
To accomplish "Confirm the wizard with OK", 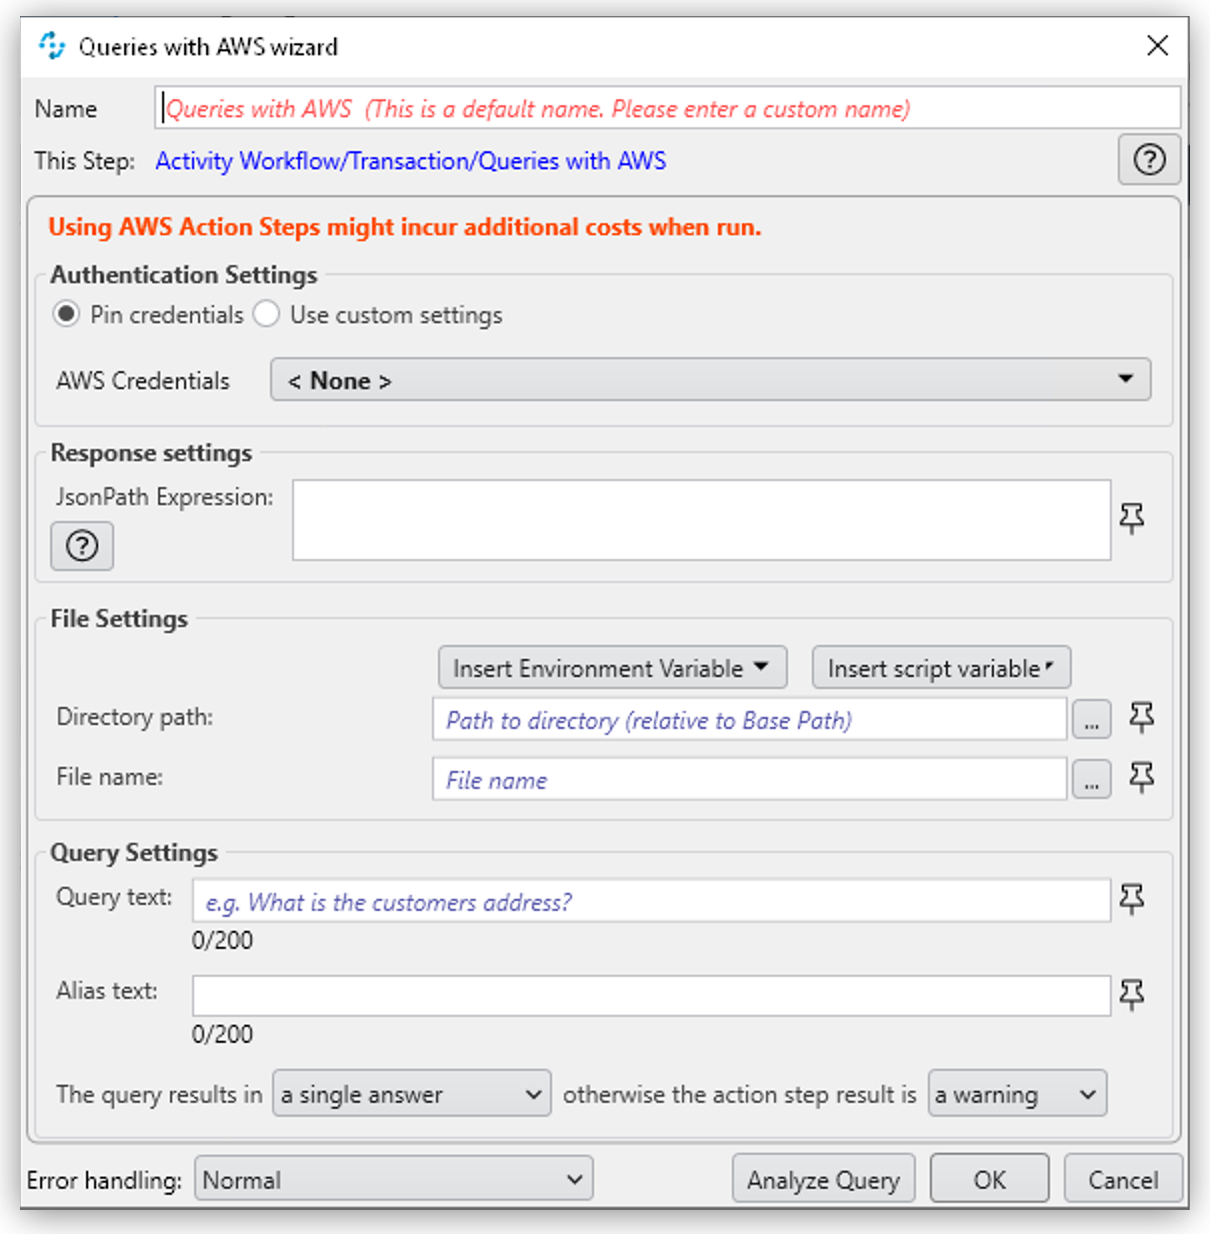I will tap(989, 1180).
